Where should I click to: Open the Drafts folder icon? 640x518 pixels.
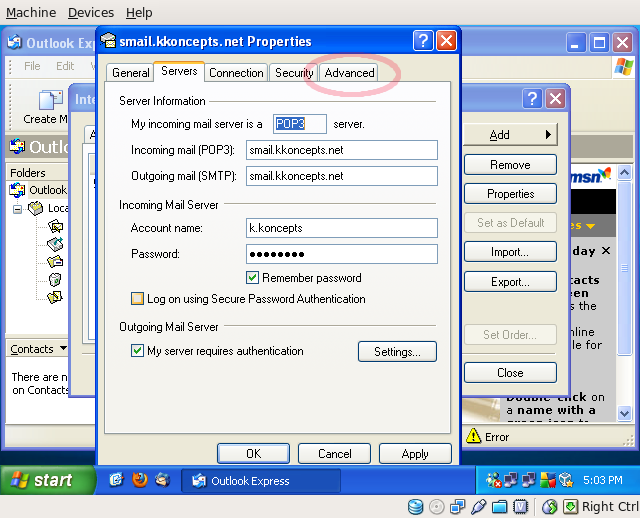click(55, 297)
